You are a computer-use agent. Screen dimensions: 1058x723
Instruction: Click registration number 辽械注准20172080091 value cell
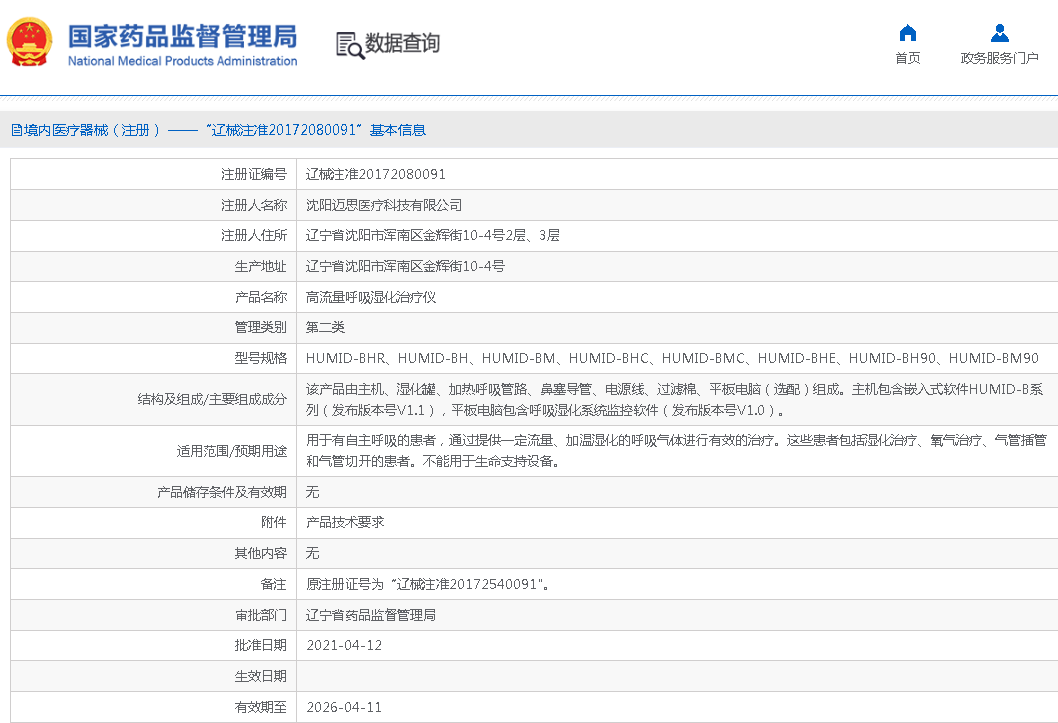pos(376,174)
